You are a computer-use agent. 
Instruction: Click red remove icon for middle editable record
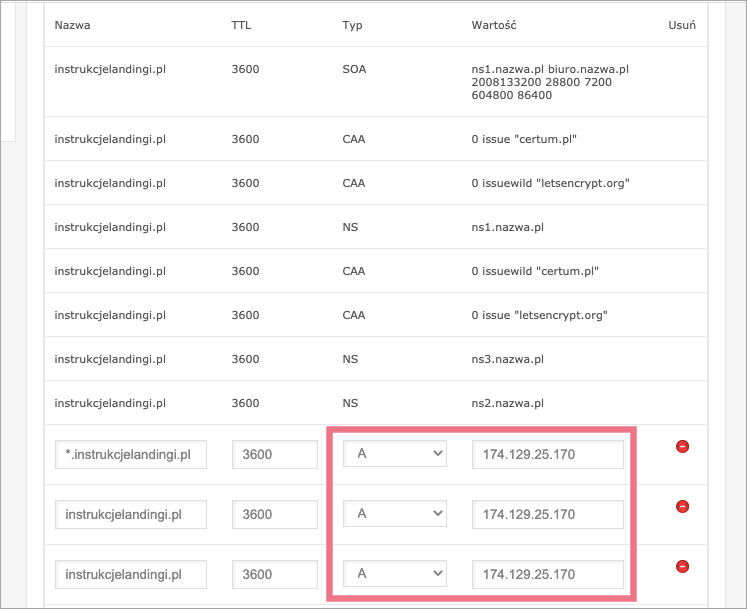pos(683,507)
